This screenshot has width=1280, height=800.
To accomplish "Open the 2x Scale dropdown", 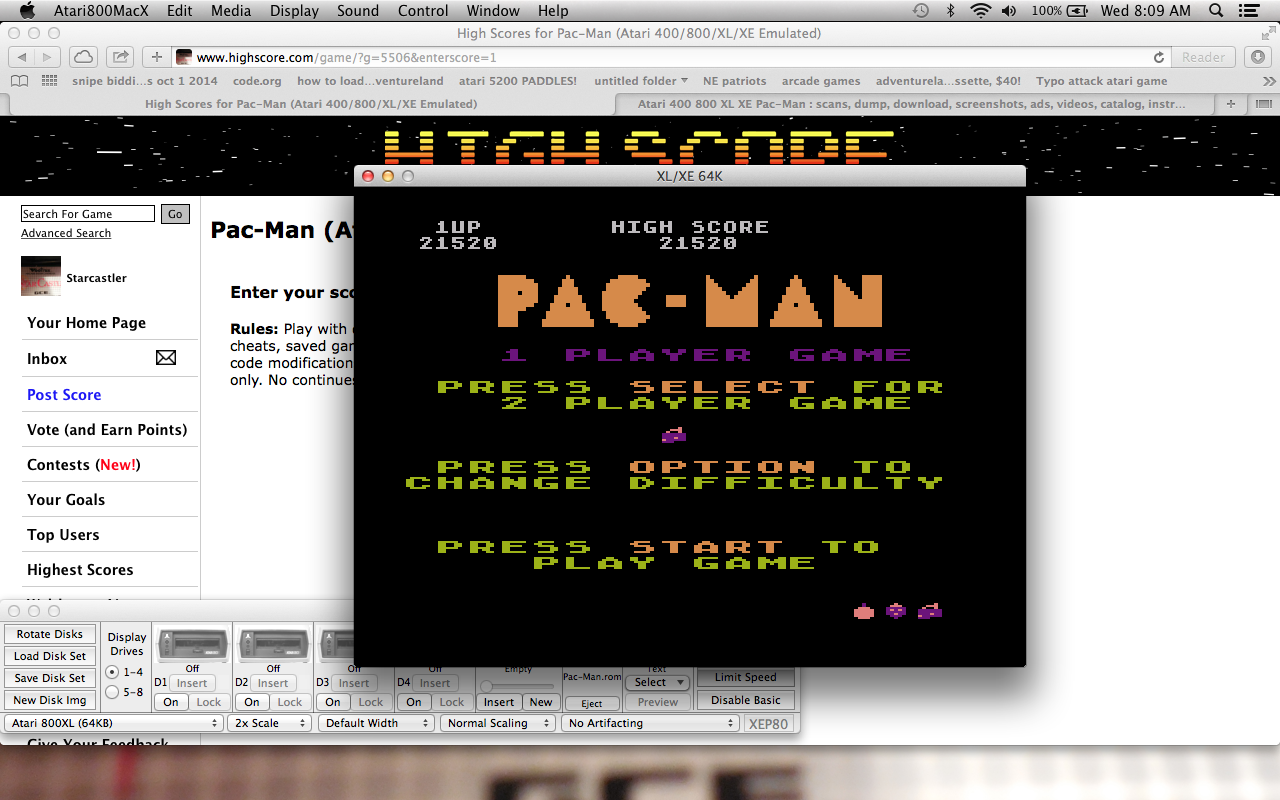I will (x=268, y=723).
